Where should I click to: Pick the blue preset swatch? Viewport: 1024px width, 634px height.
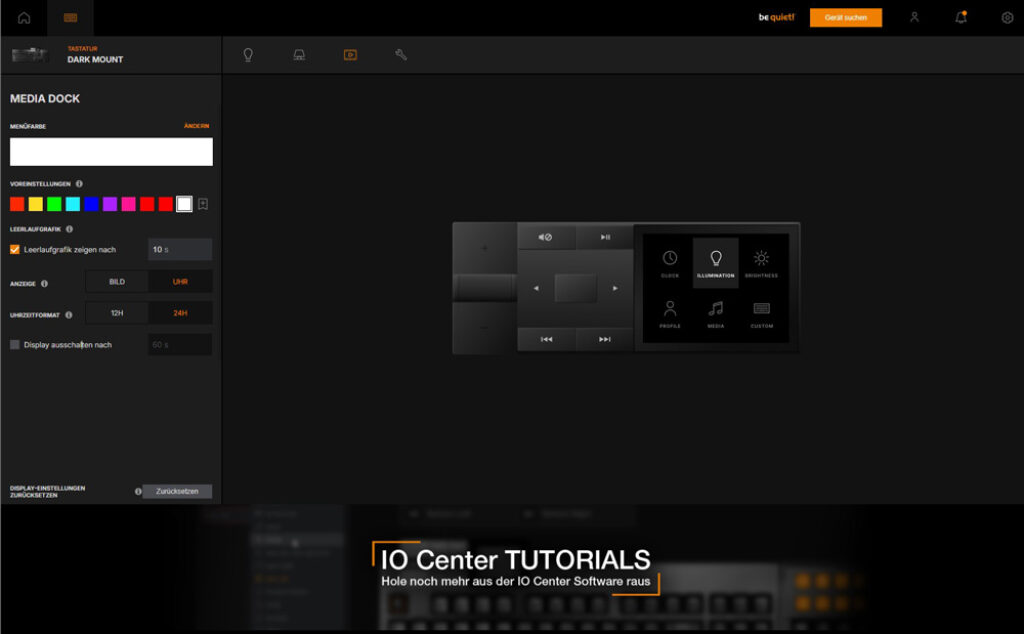pos(91,204)
